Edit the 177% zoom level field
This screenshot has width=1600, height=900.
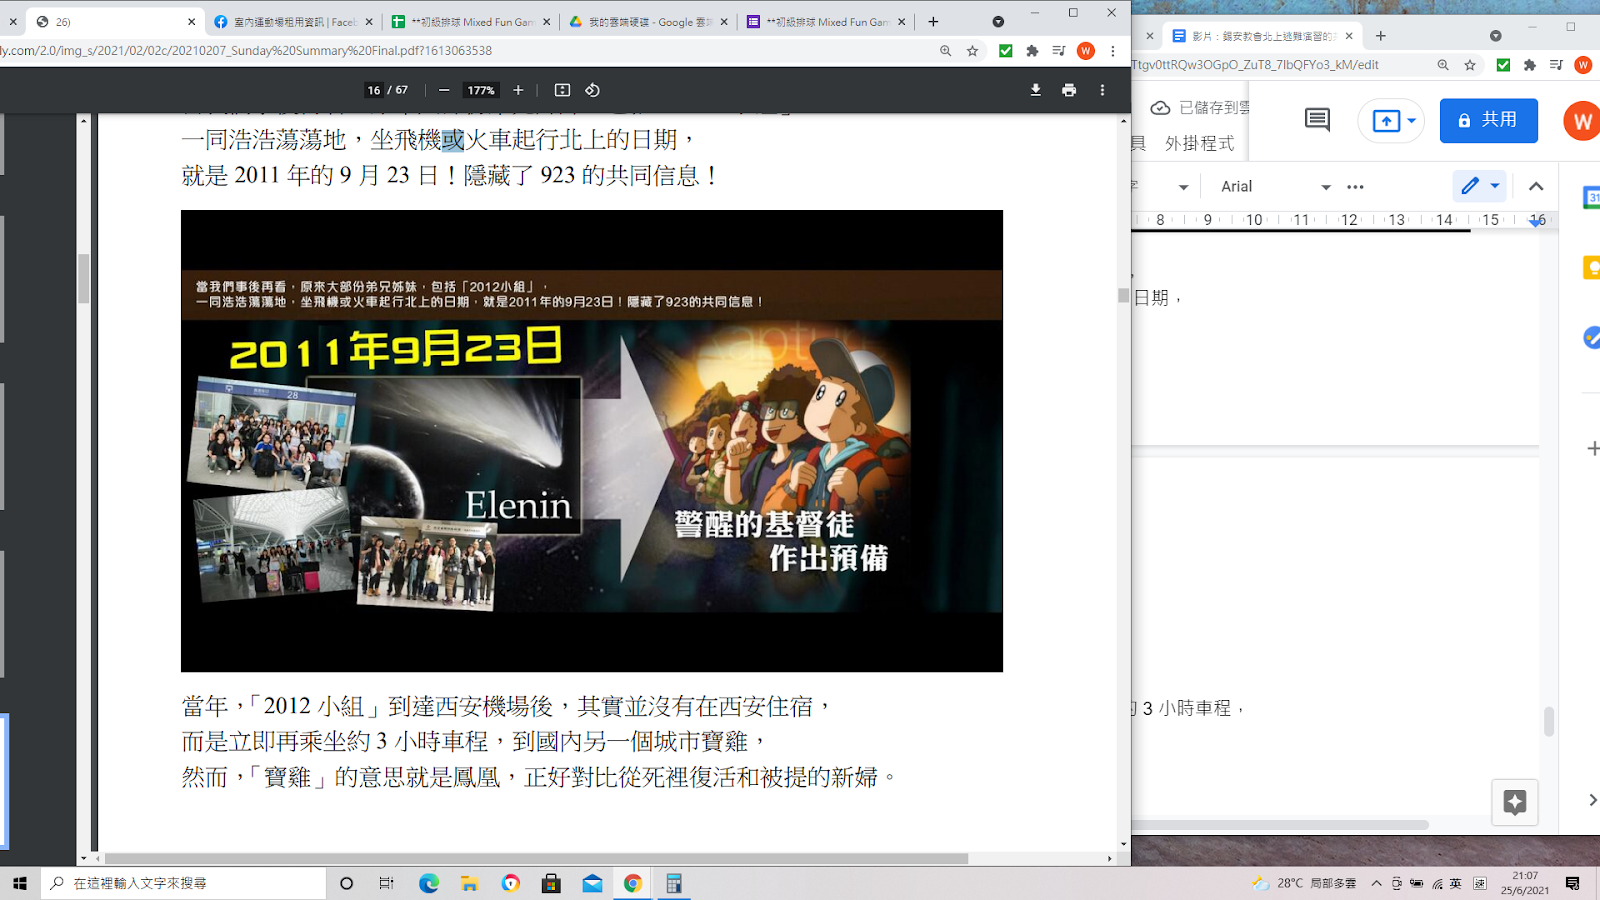(481, 90)
